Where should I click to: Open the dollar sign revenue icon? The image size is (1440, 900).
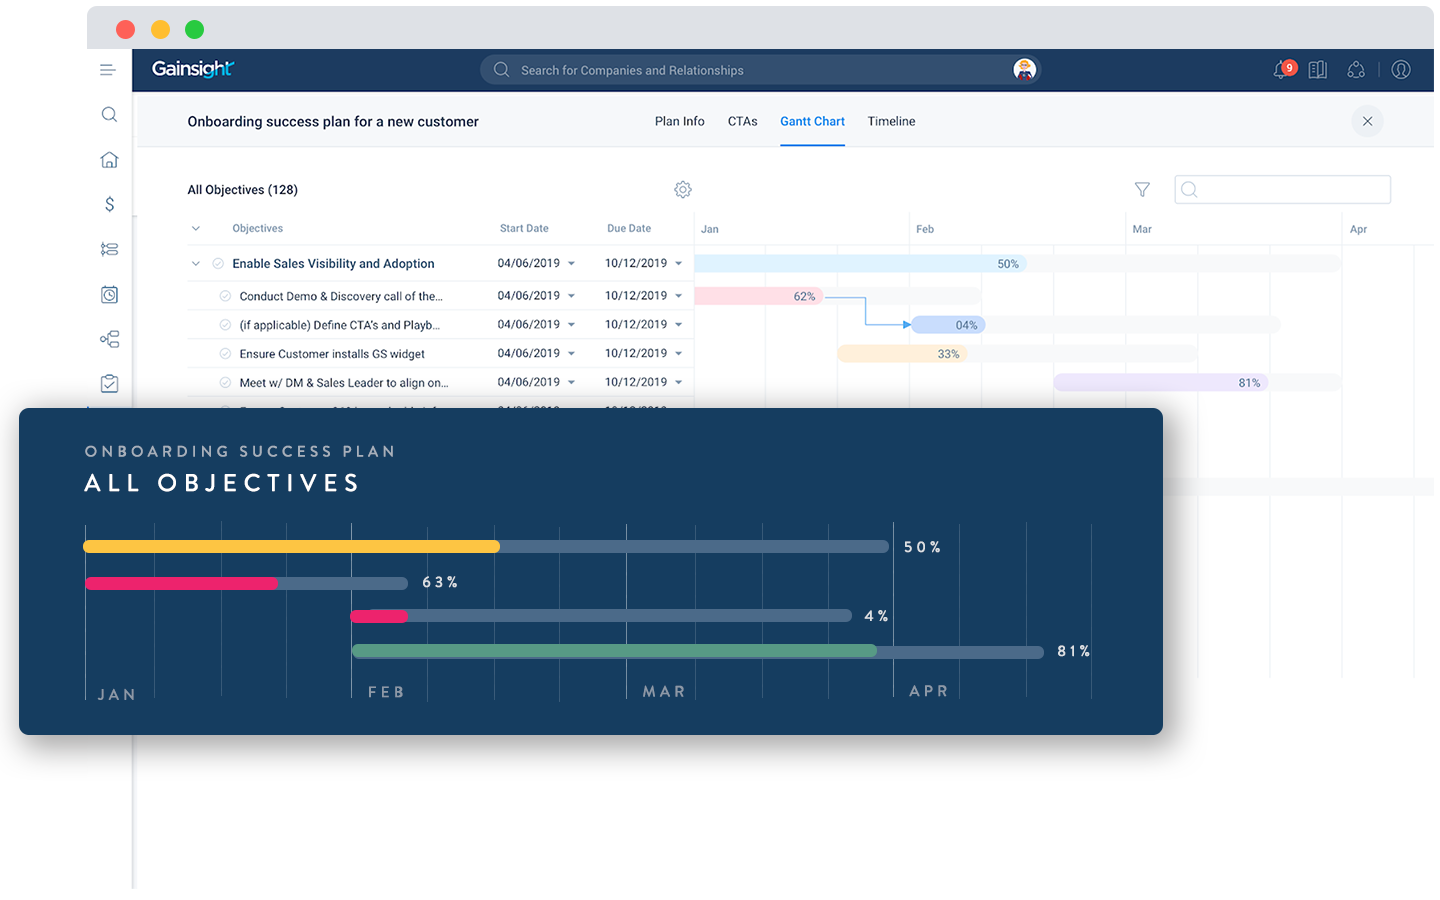(109, 204)
